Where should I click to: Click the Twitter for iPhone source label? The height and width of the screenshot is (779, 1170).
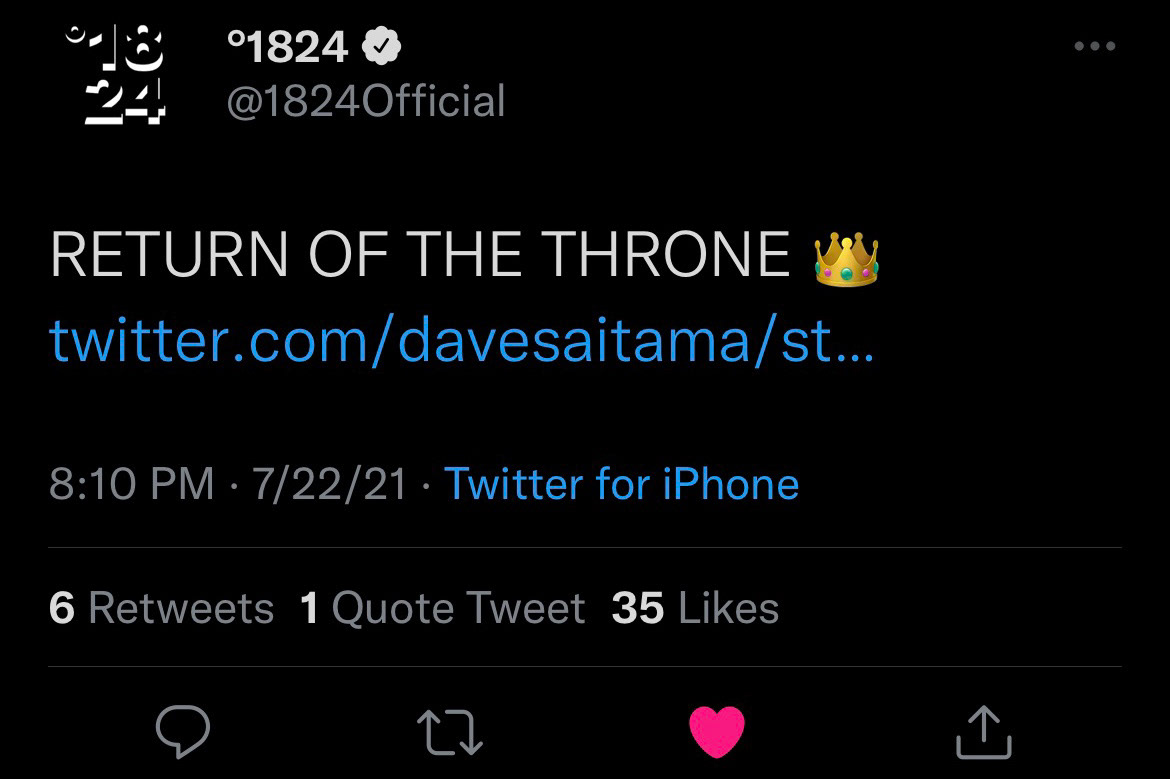coord(621,484)
